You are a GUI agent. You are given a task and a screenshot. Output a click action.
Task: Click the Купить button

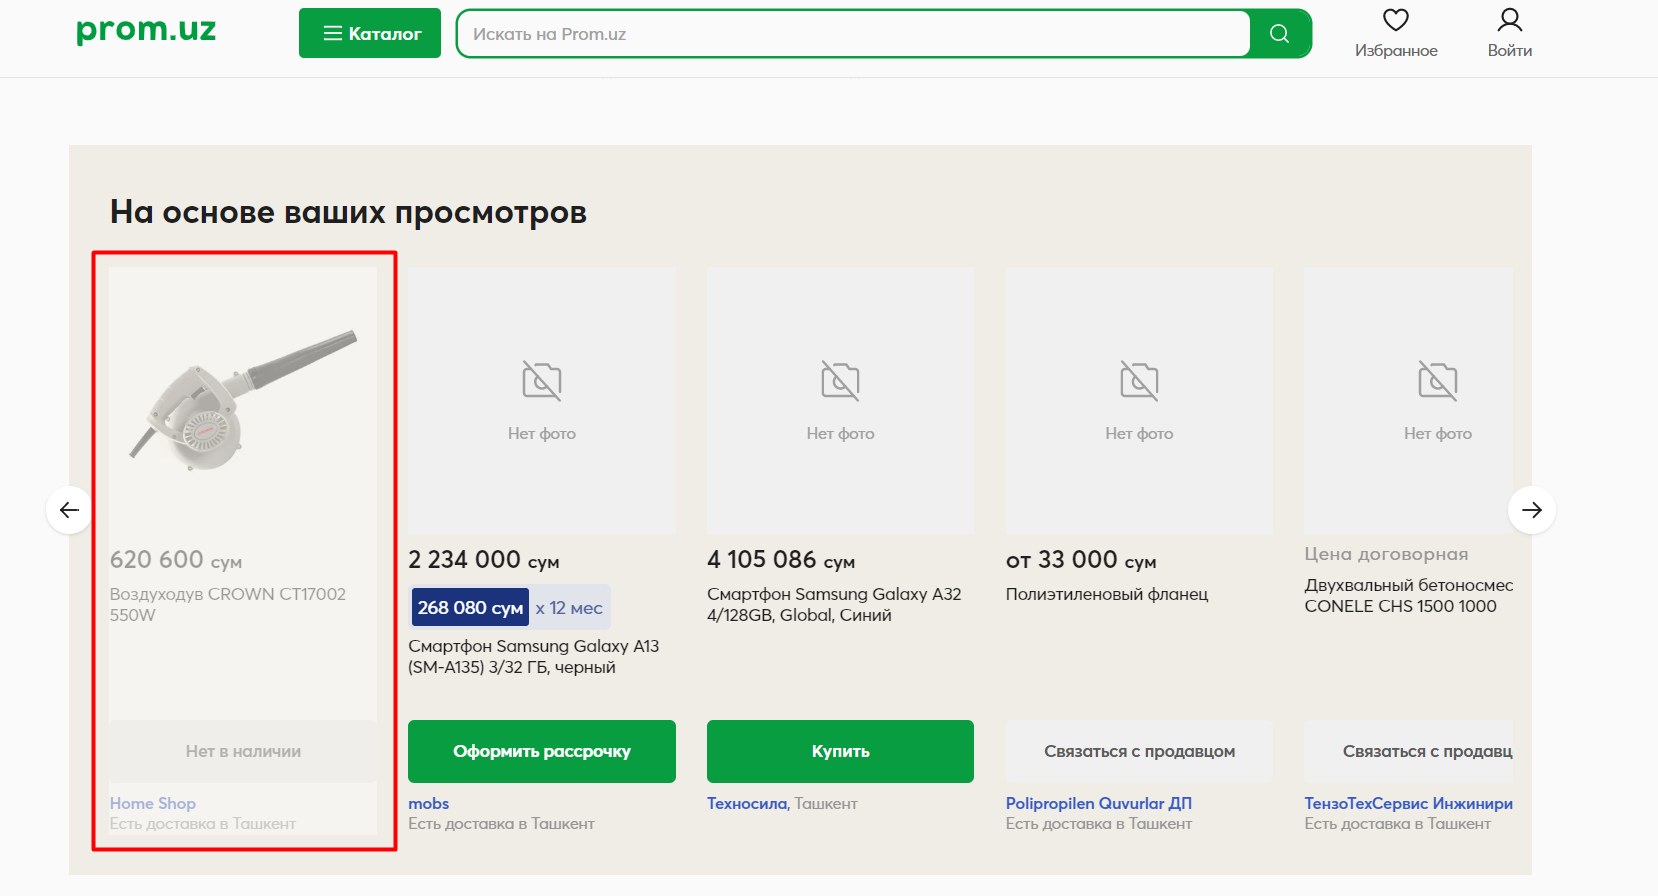pyautogui.click(x=840, y=751)
